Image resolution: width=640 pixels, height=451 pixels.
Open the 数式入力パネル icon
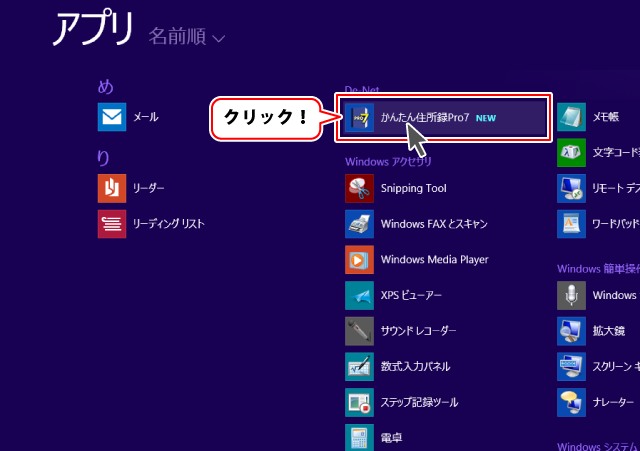click(359, 367)
